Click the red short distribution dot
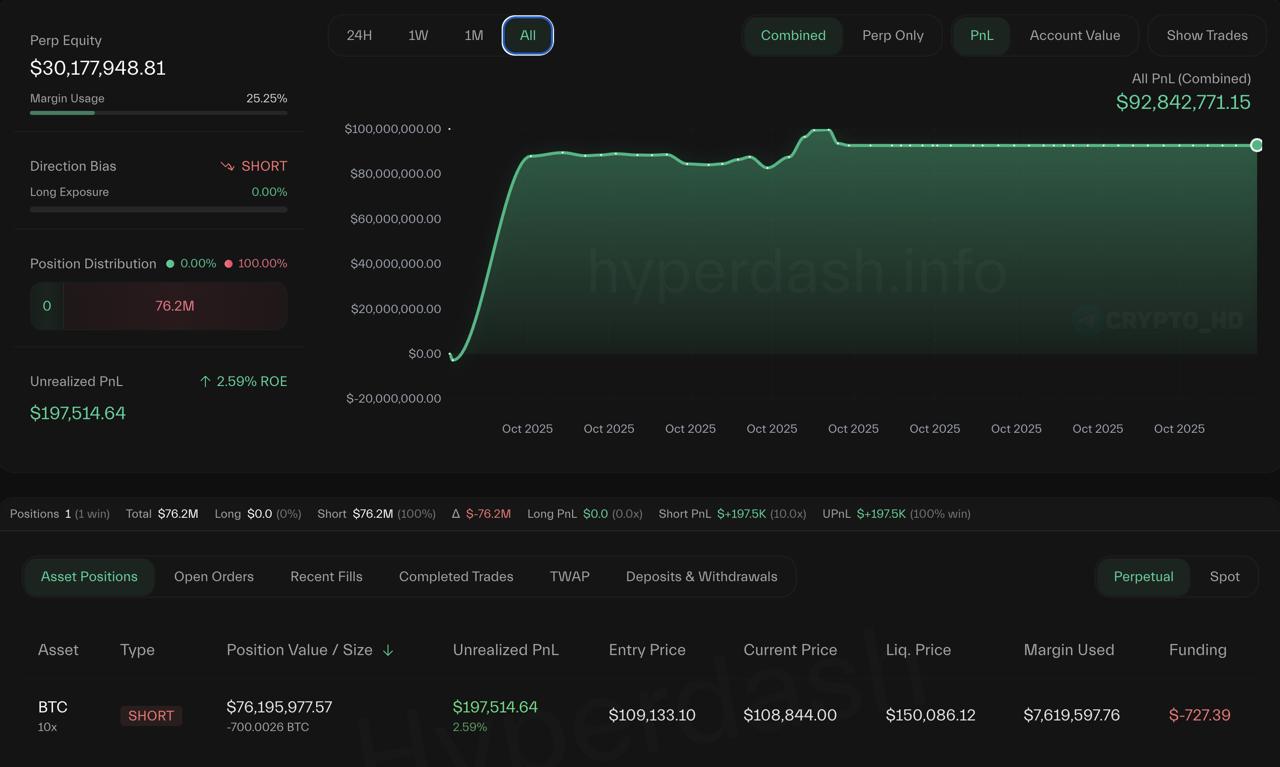 [228, 264]
